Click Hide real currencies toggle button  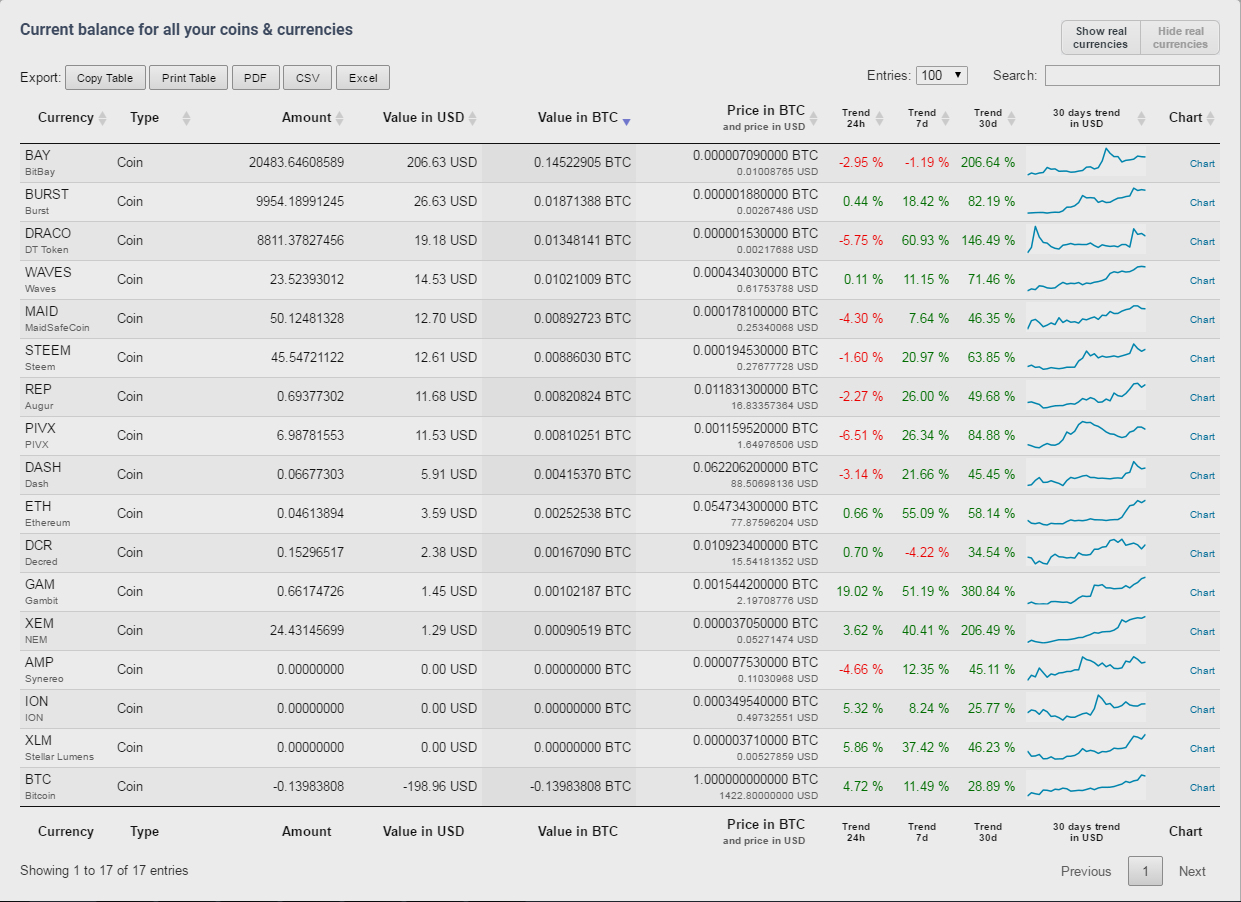[x=1180, y=38]
